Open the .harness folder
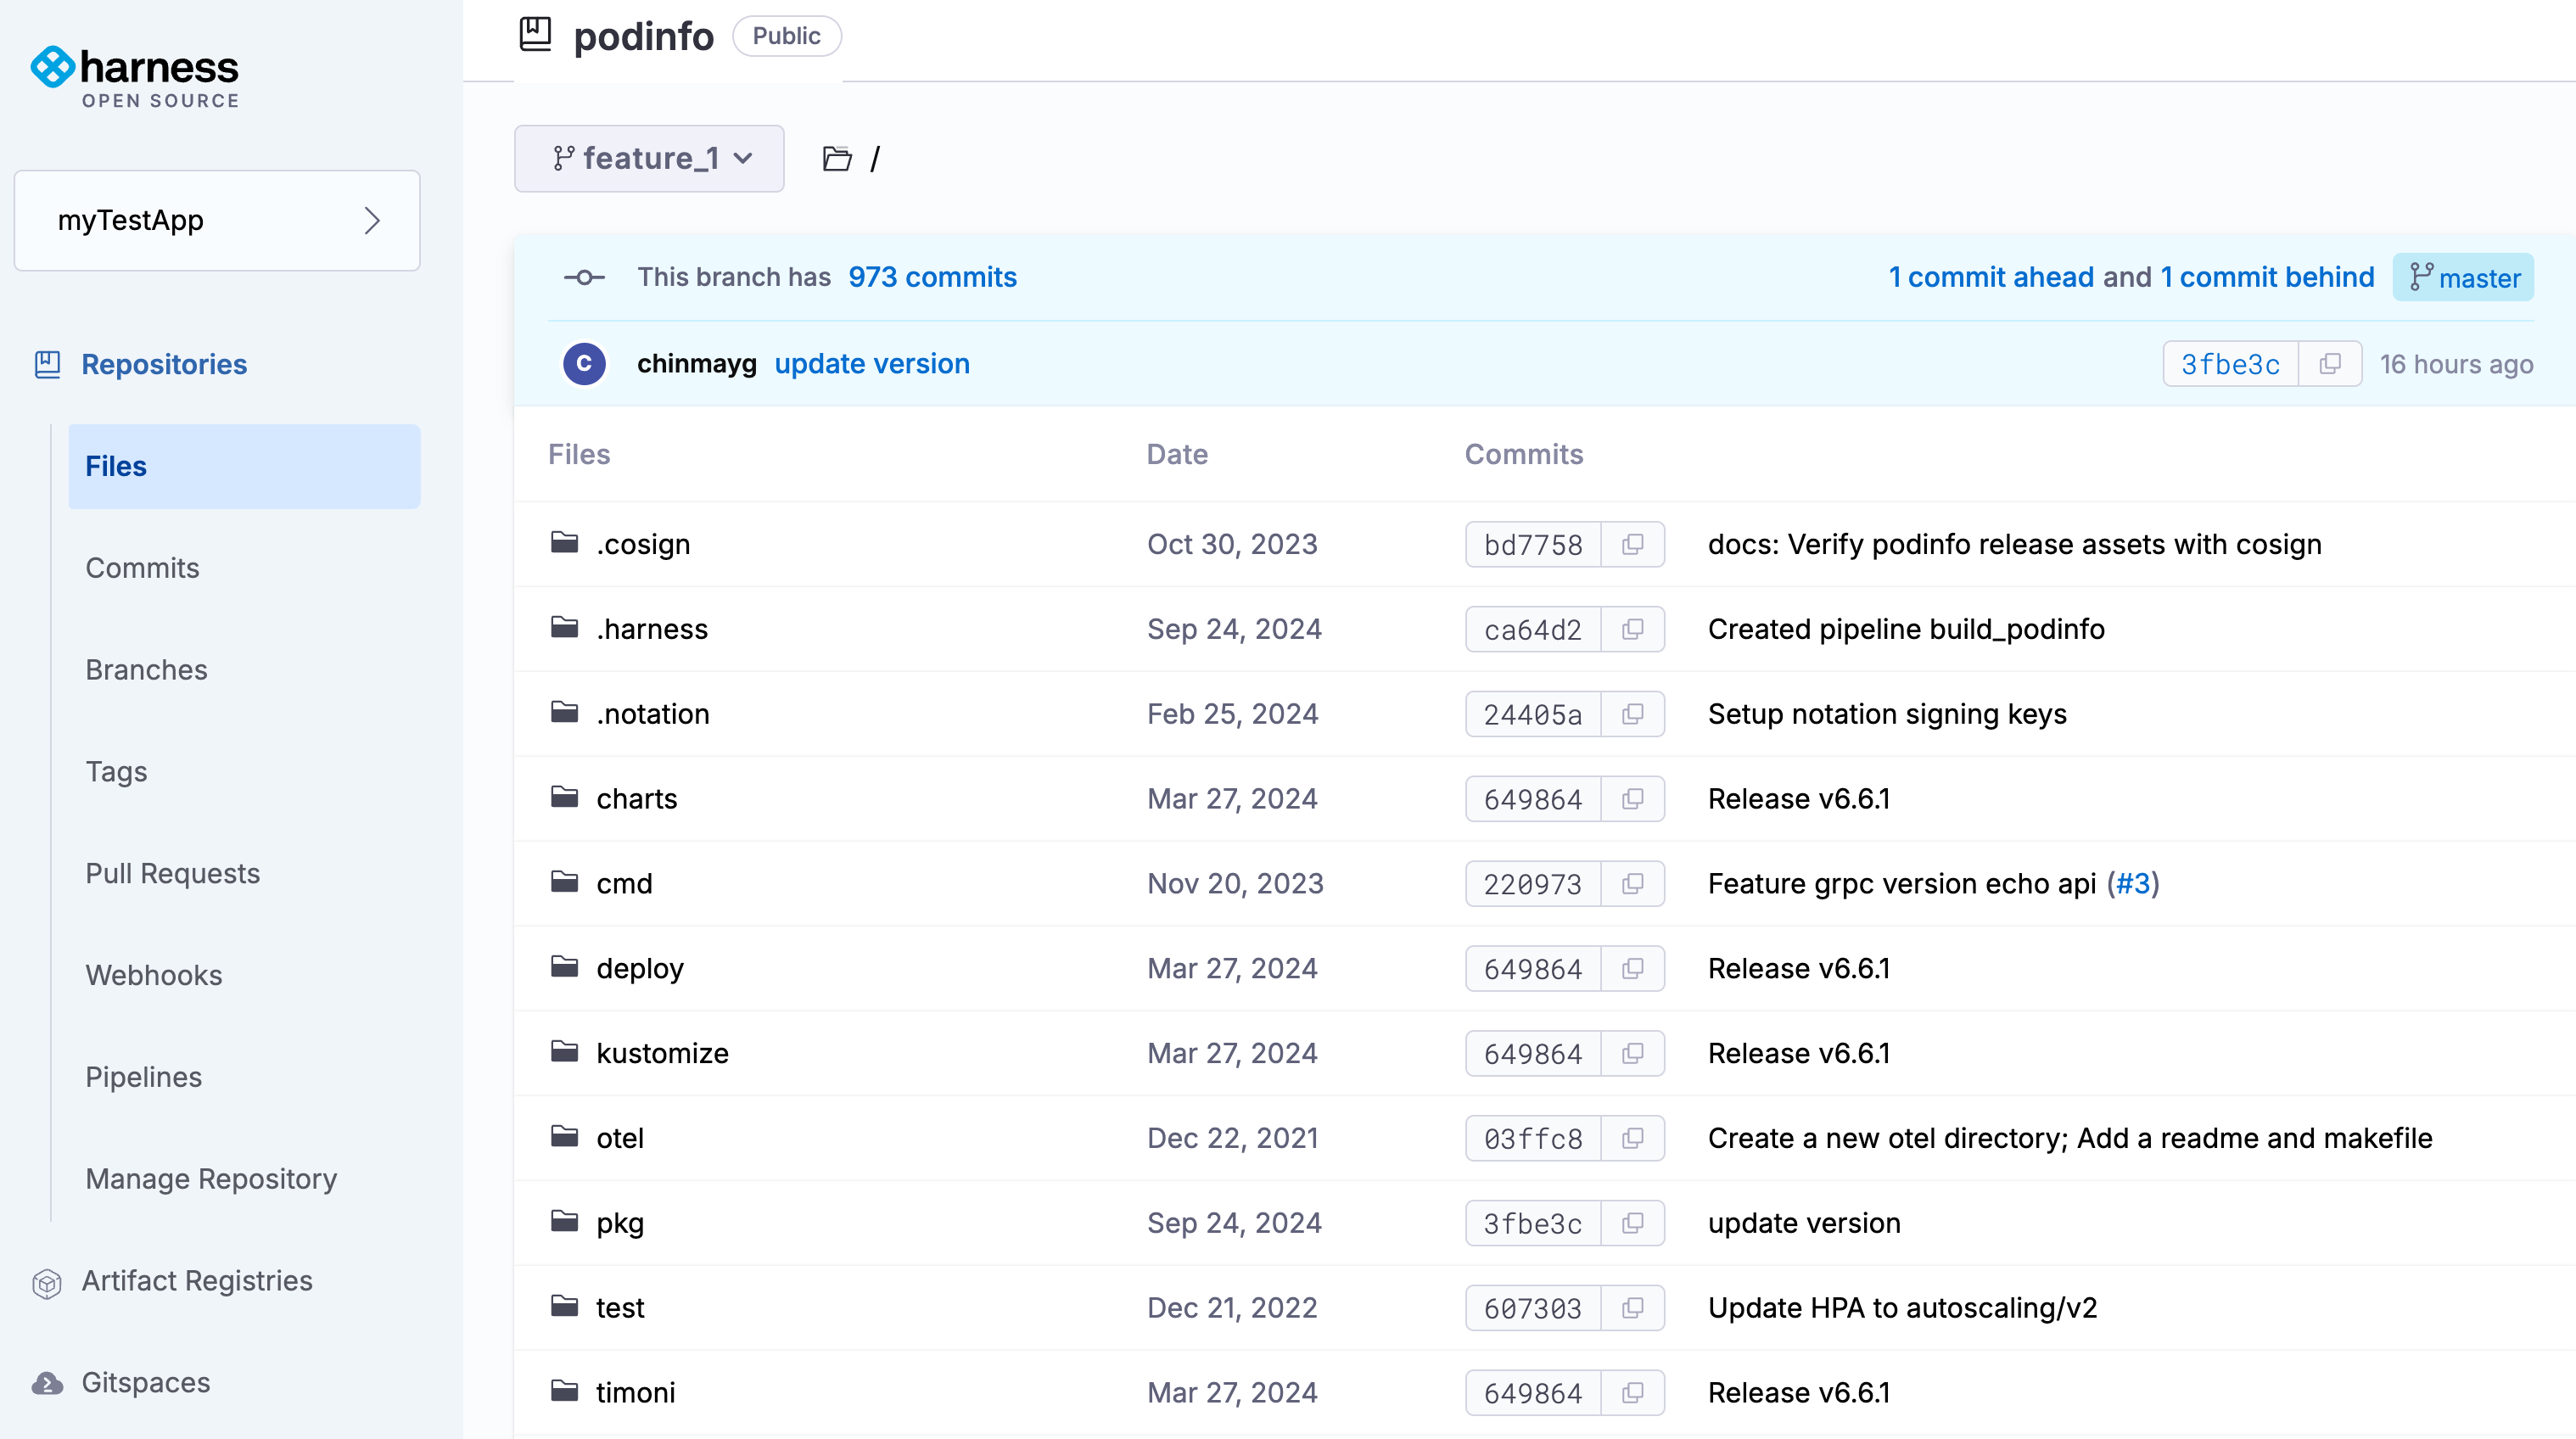Screen dimensions: 2576x1439 (x=651, y=629)
